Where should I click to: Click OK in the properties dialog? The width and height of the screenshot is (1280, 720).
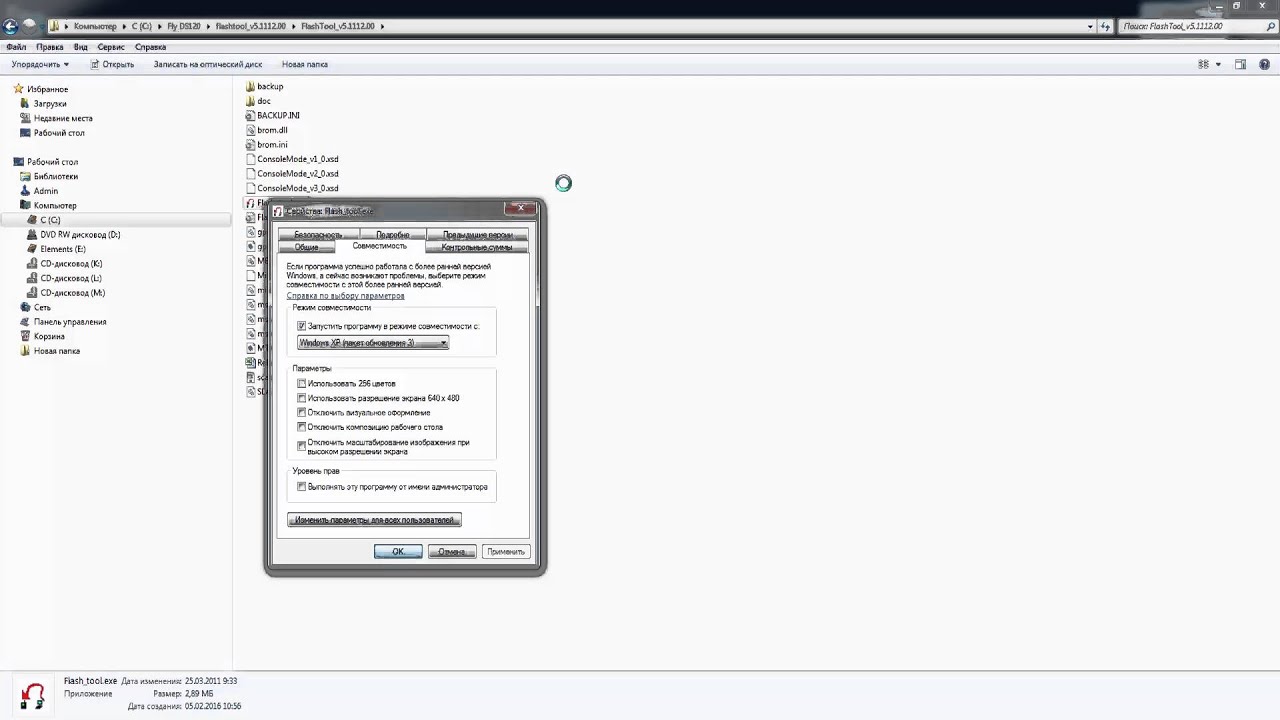pyautogui.click(x=398, y=552)
